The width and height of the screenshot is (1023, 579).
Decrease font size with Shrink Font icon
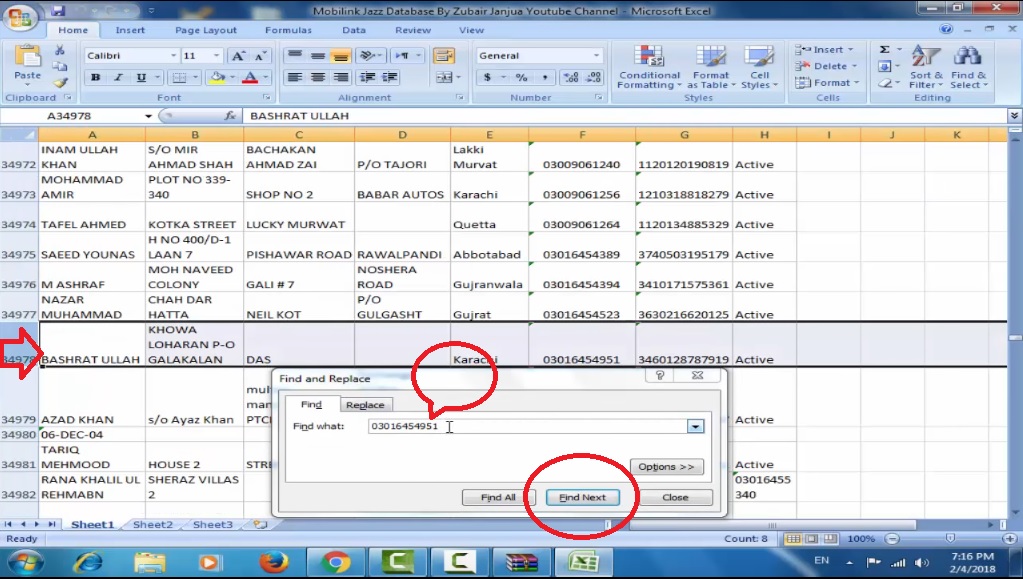260,56
